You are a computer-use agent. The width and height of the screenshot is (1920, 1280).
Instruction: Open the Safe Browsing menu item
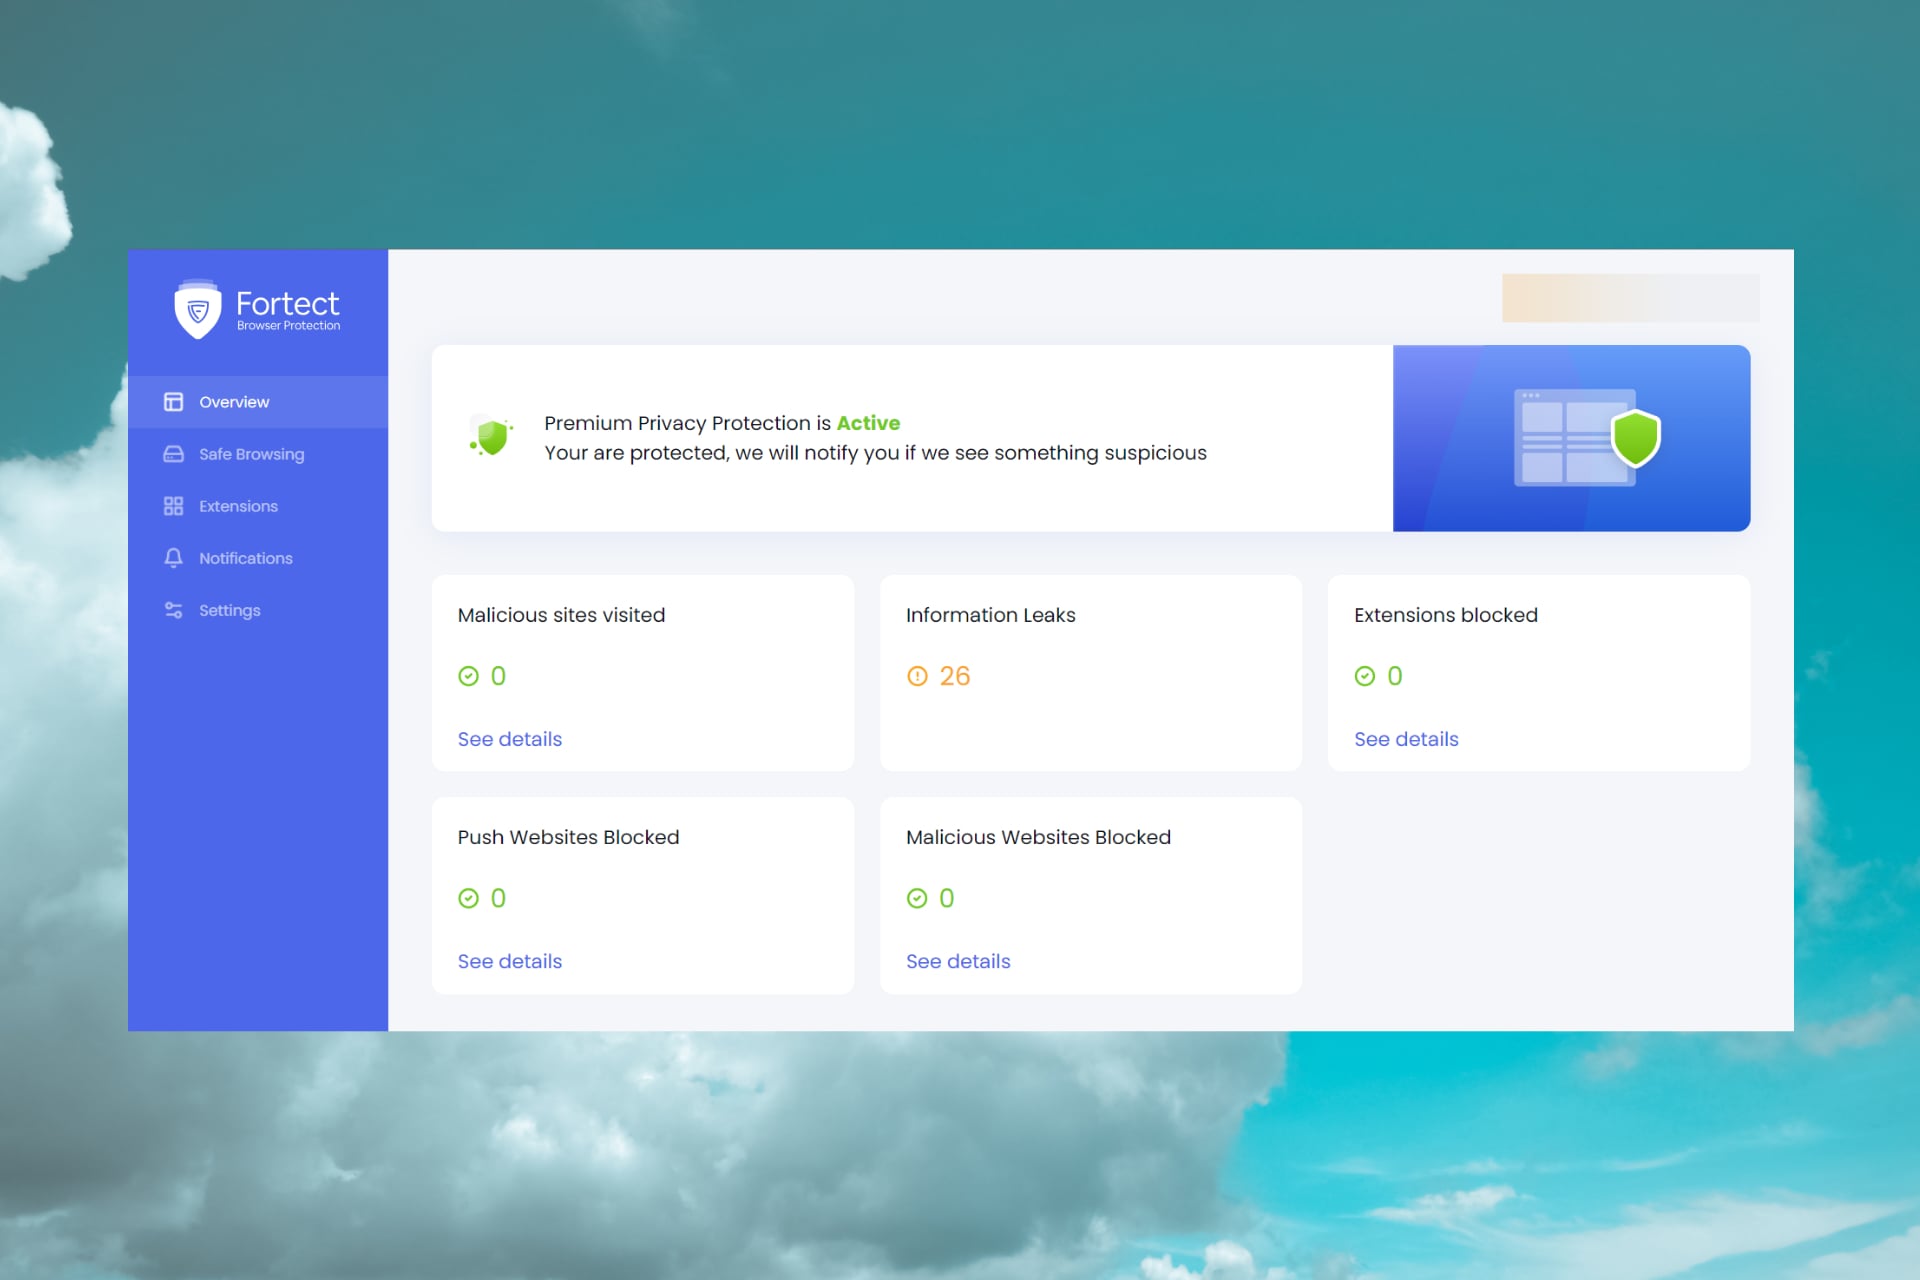(x=251, y=454)
